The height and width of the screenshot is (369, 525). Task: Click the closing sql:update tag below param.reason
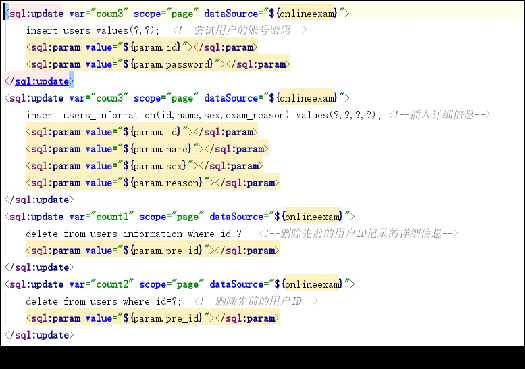pos(39,200)
